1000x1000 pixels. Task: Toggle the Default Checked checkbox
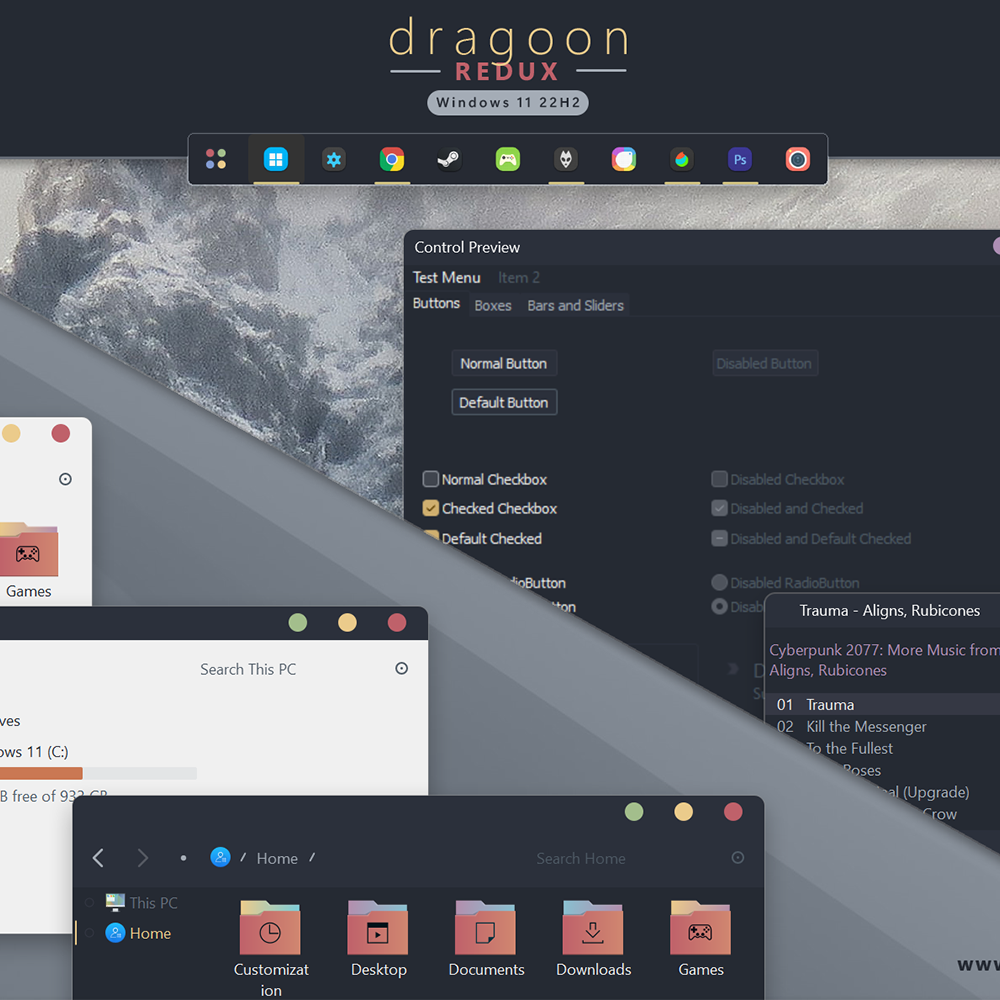432,537
